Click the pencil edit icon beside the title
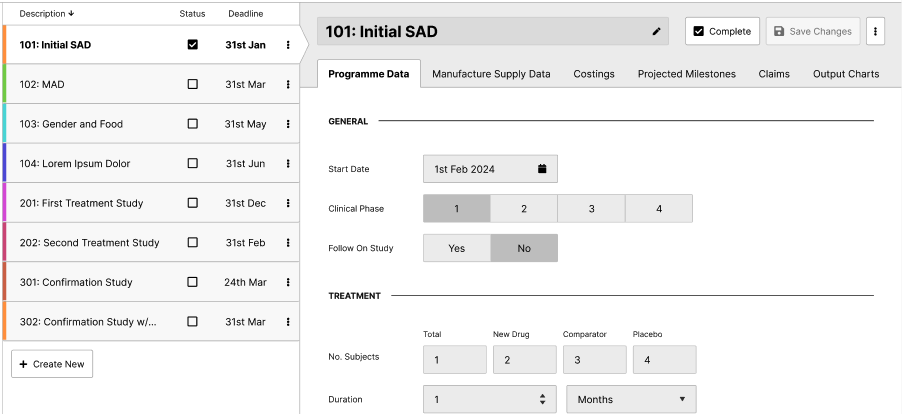This screenshot has height=414, width=902. pos(656,31)
